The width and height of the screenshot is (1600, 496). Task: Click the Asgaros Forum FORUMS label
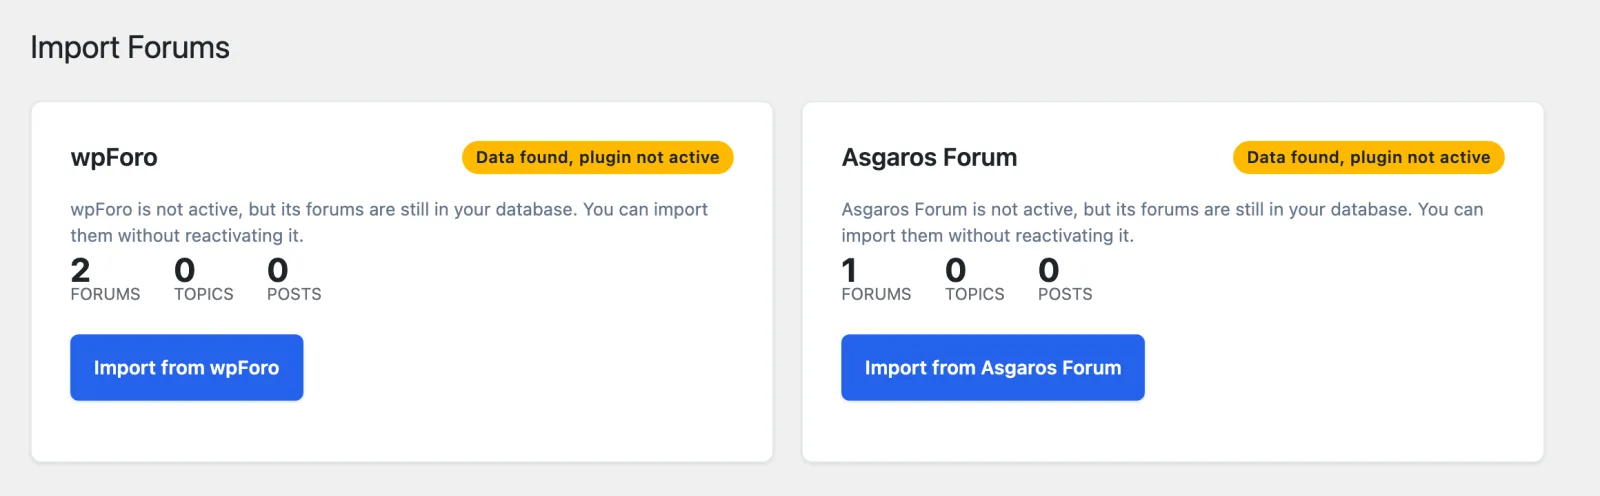(x=877, y=294)
